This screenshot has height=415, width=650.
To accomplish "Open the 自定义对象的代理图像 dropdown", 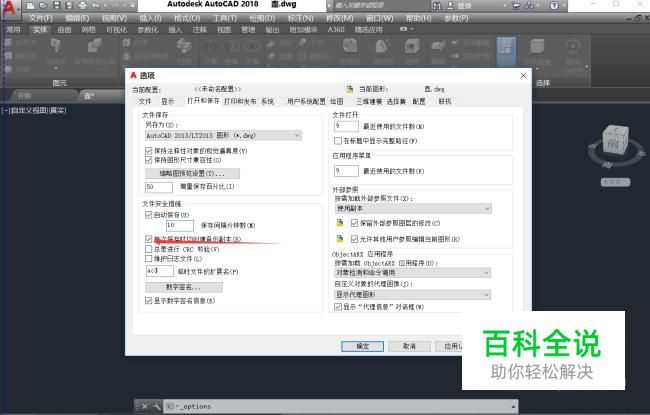I will pos(413,295).
